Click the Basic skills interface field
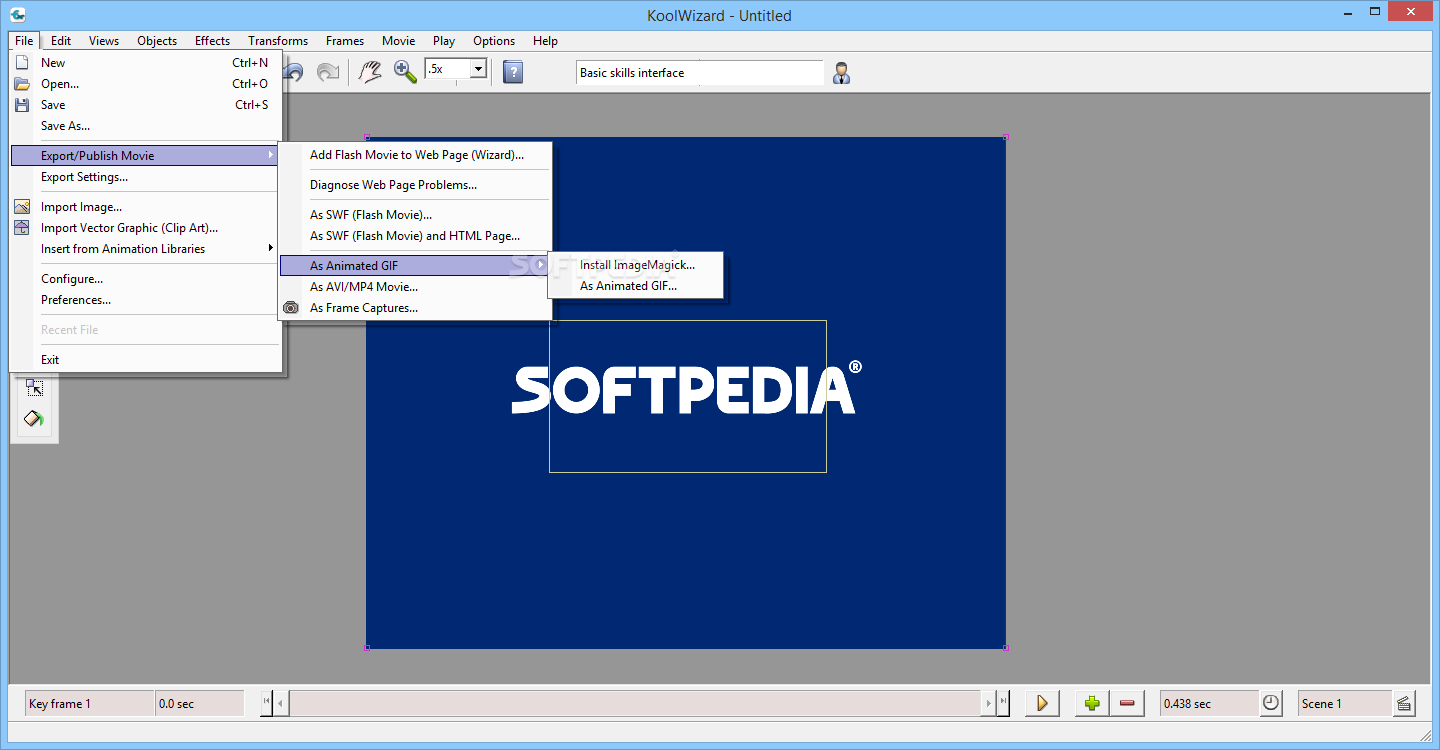 pyautogui.click(x=699, y=73)
